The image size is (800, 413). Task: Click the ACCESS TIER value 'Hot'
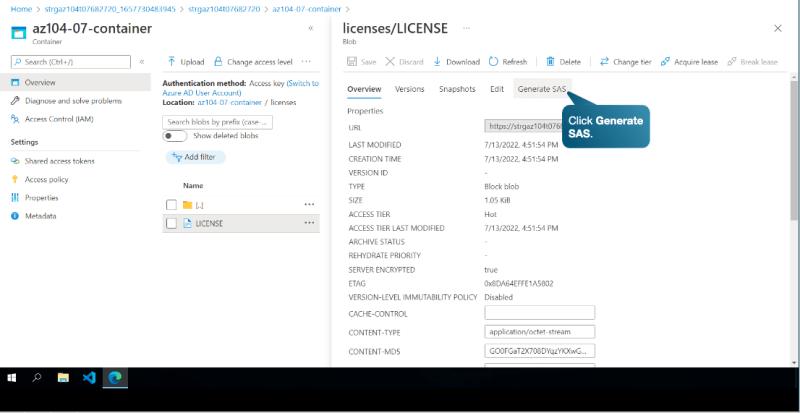pos(490,214)
